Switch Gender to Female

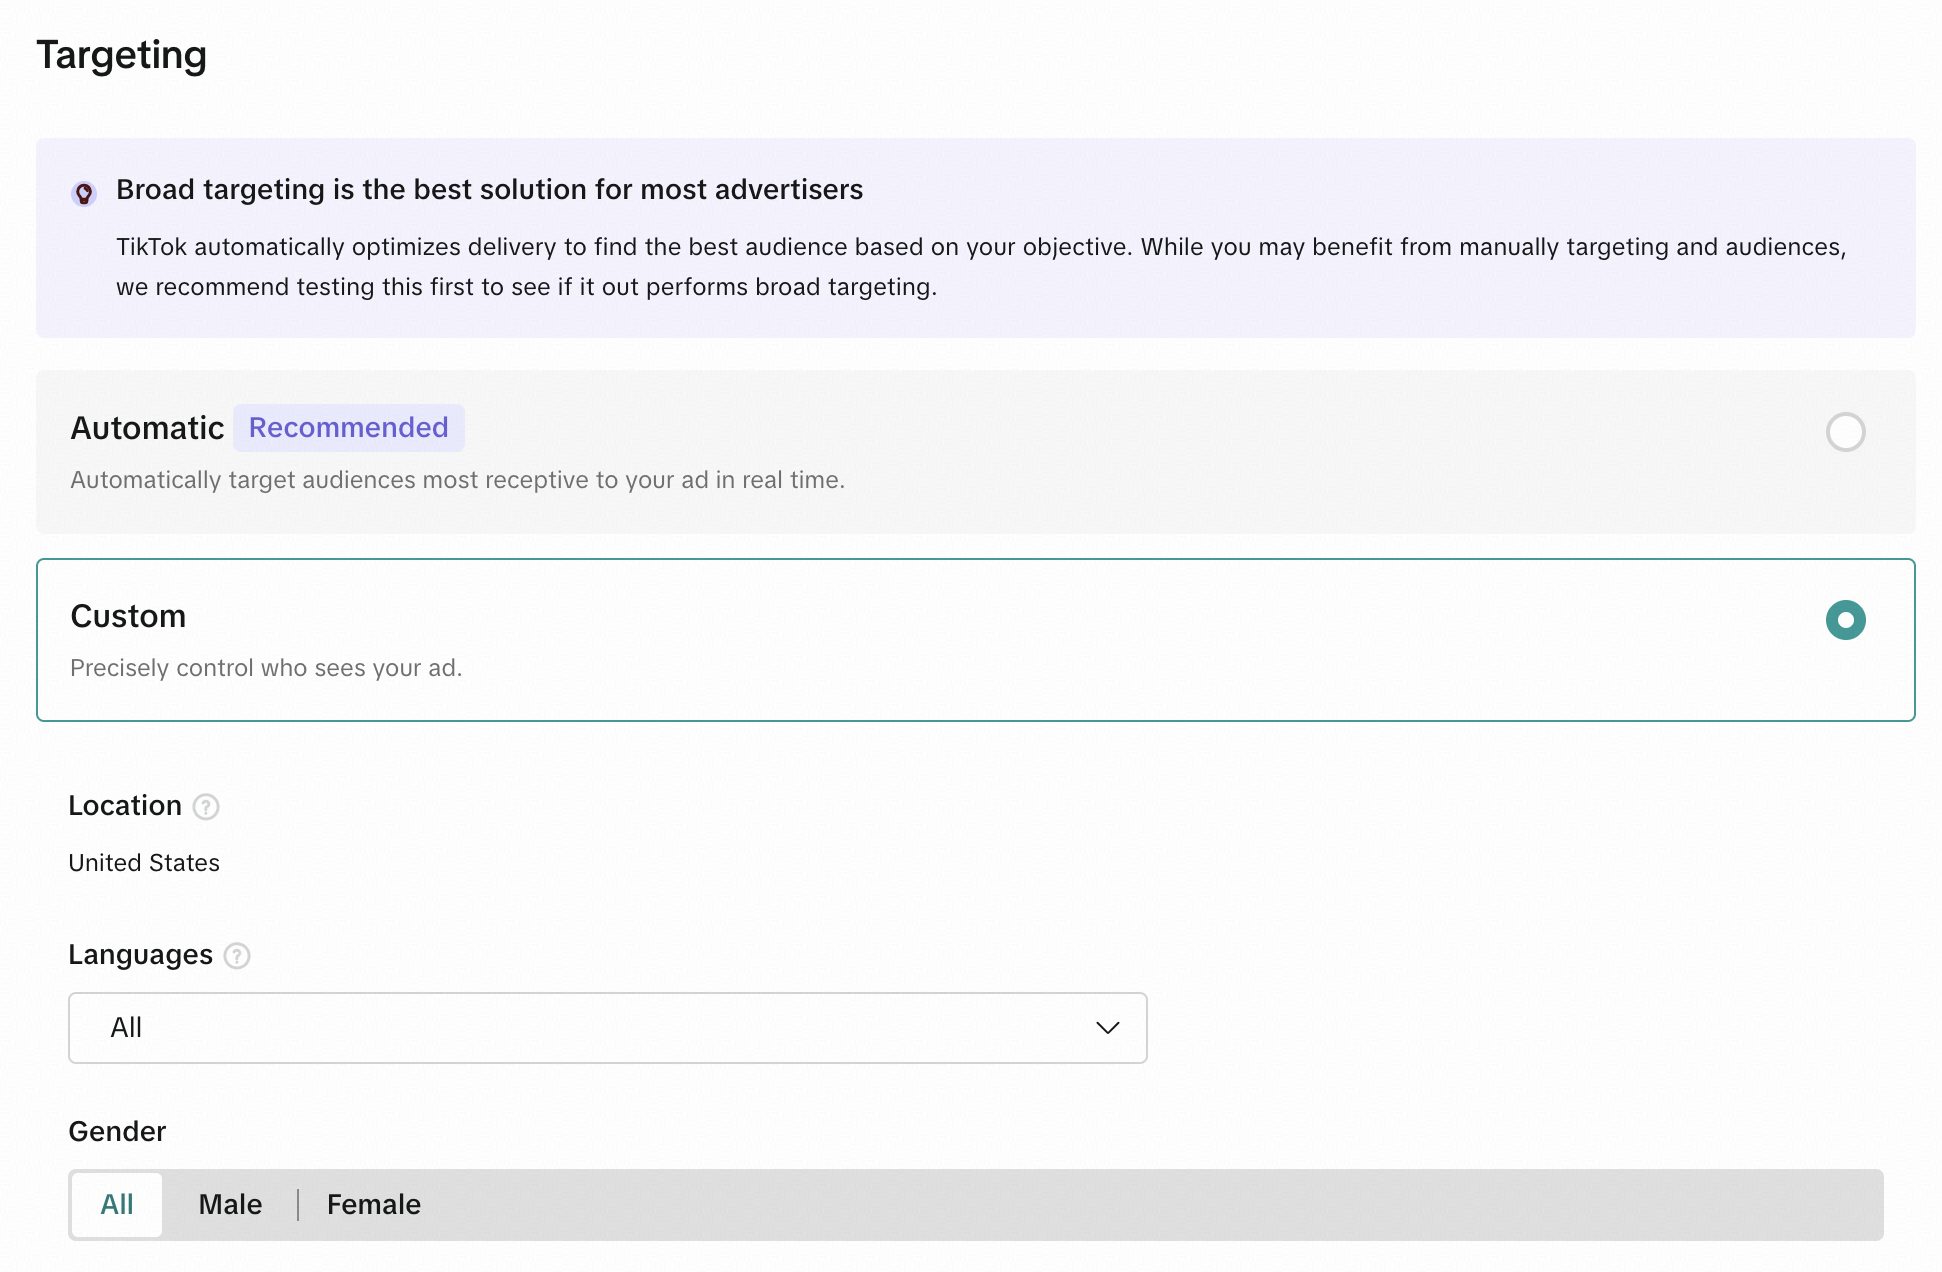(x=373, y=1204)
